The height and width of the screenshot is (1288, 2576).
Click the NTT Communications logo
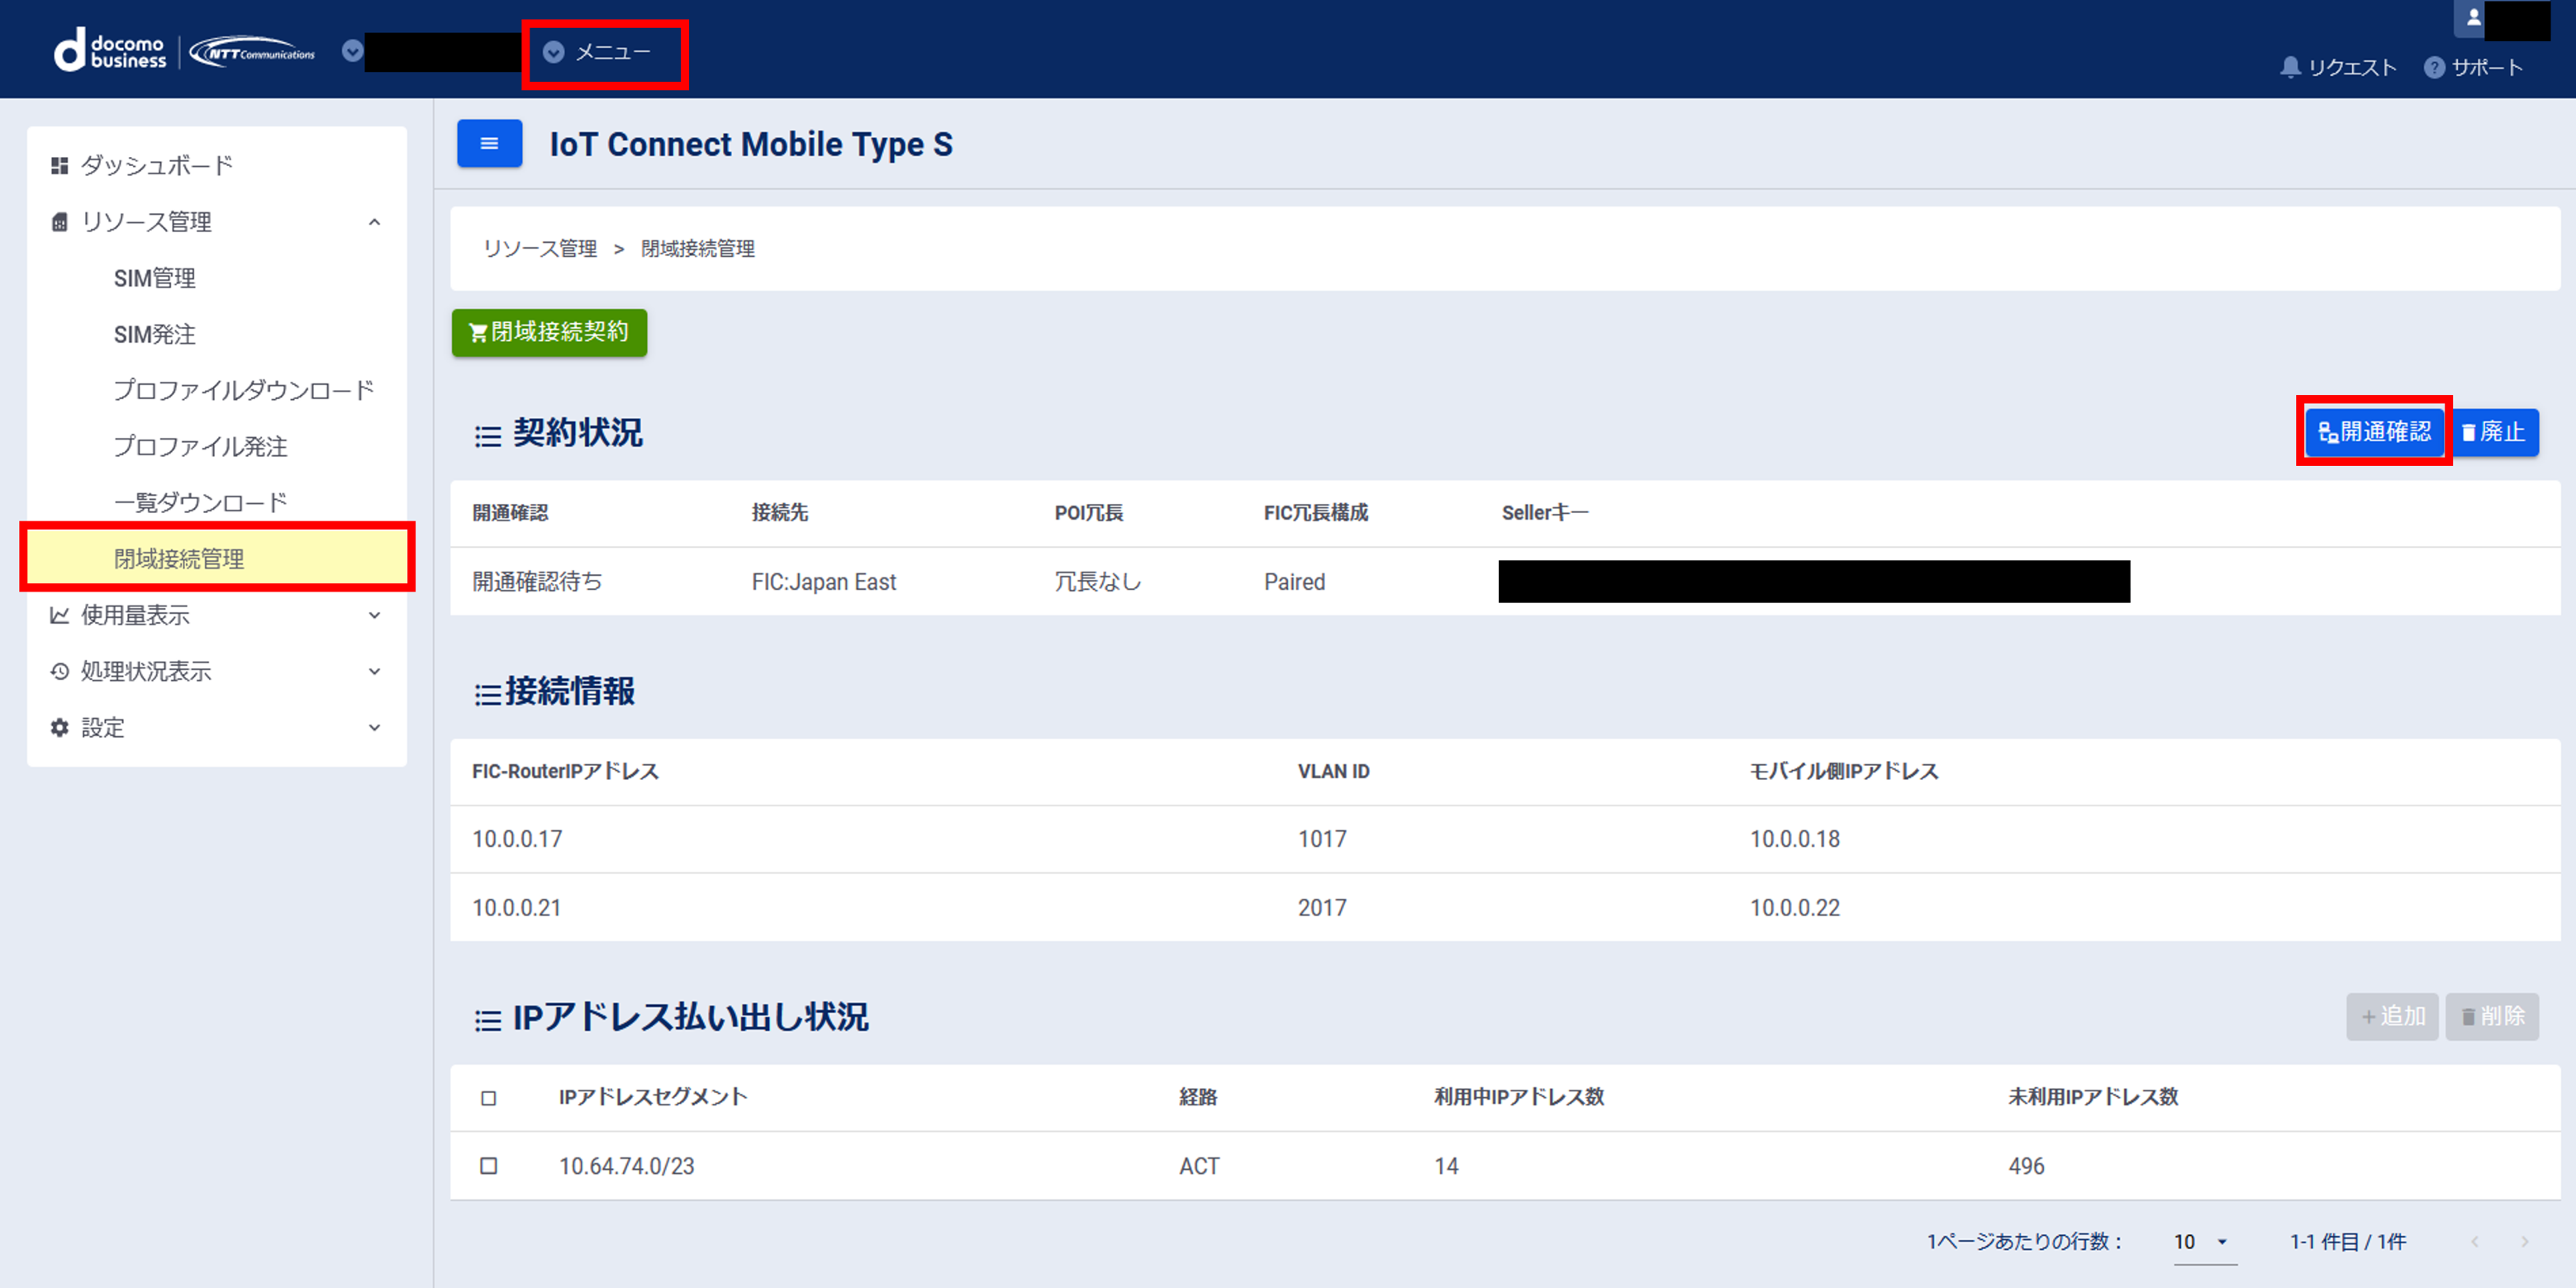click(252, 52)
